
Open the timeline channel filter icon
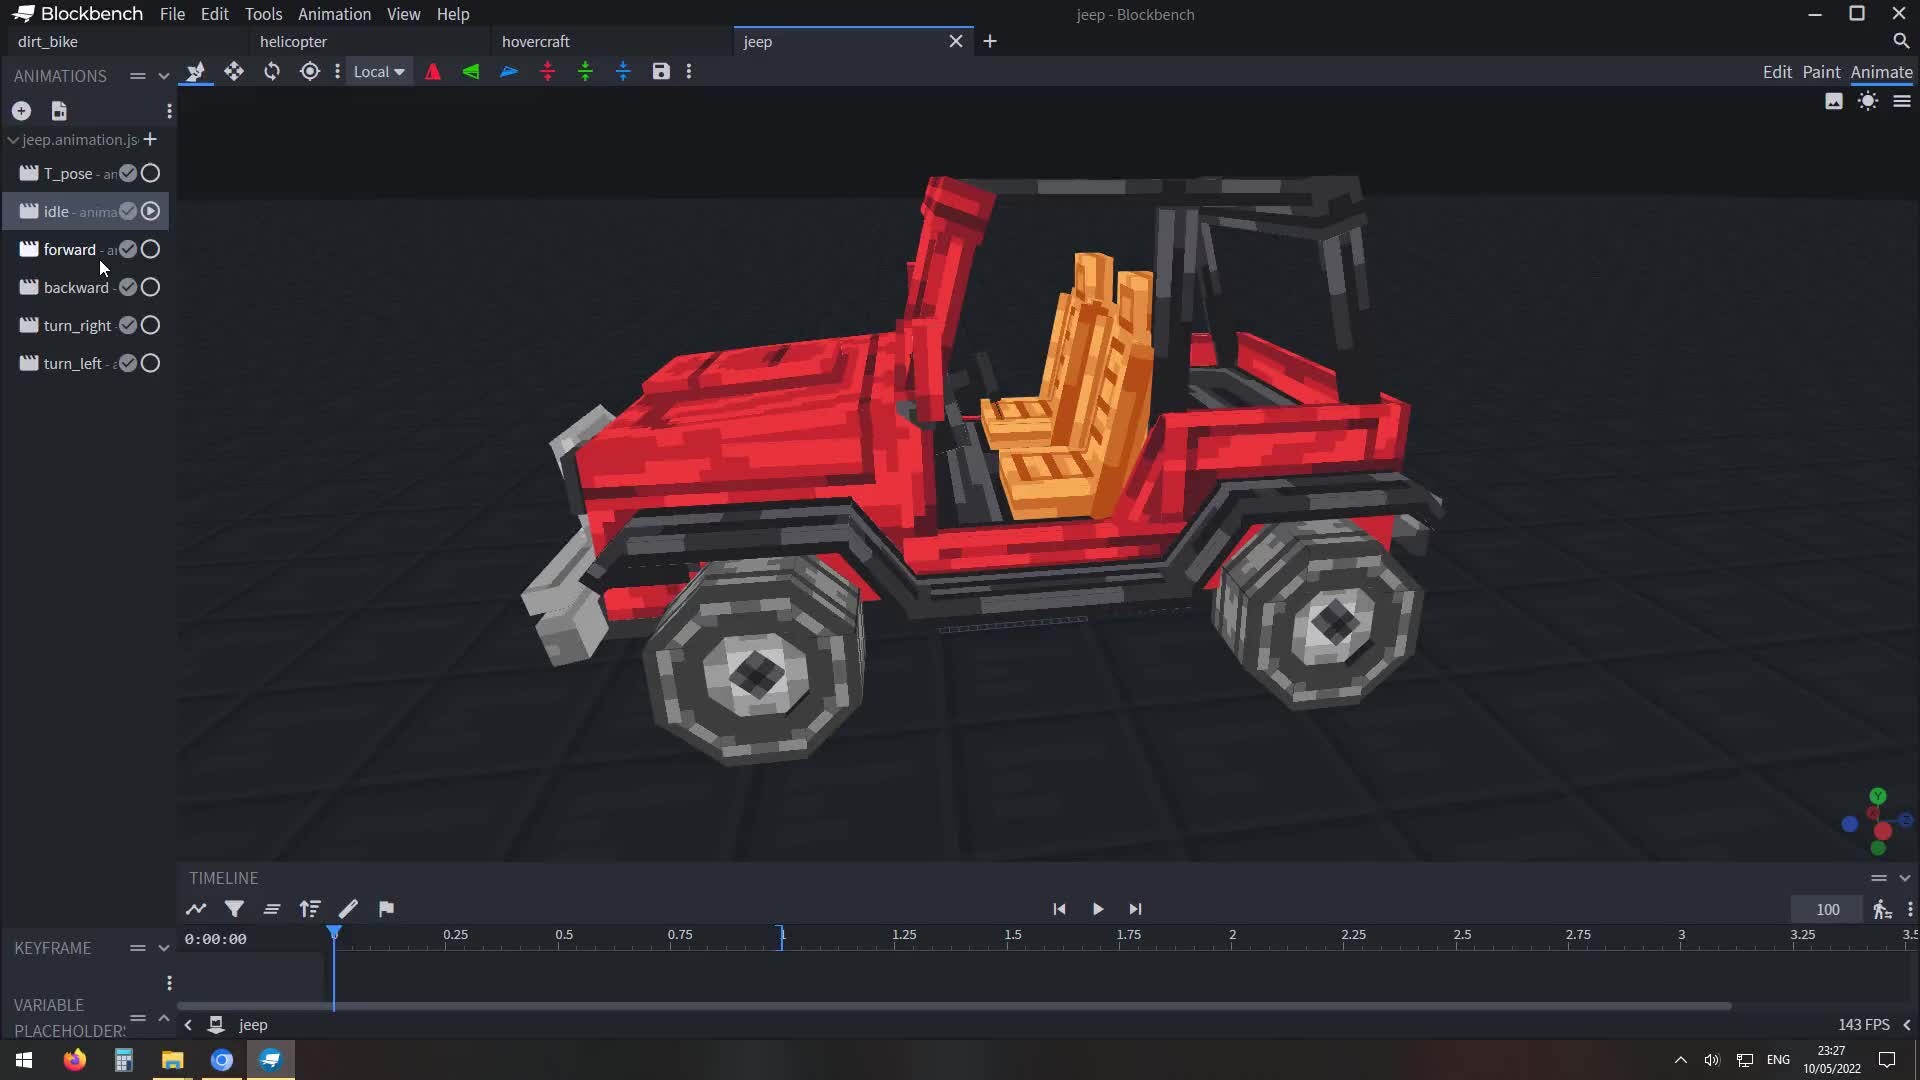point(234,909)
